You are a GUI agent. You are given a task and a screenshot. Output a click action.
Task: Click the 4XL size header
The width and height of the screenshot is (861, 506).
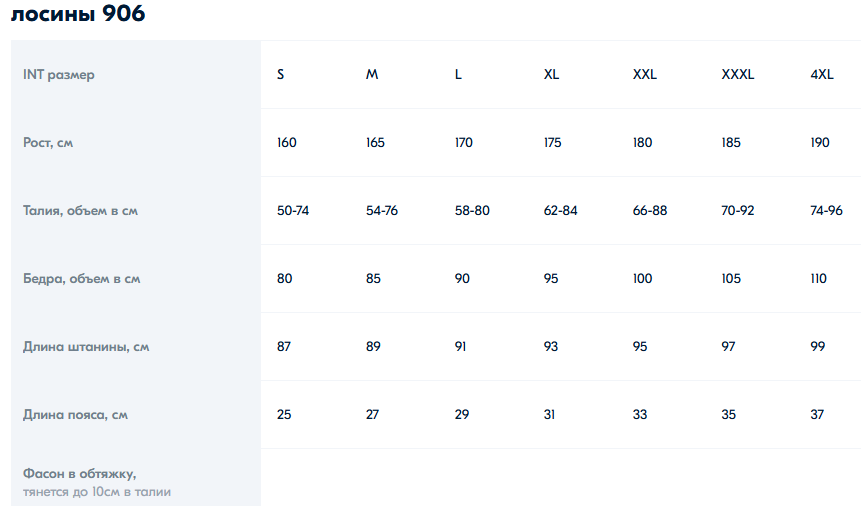[822, 74]
